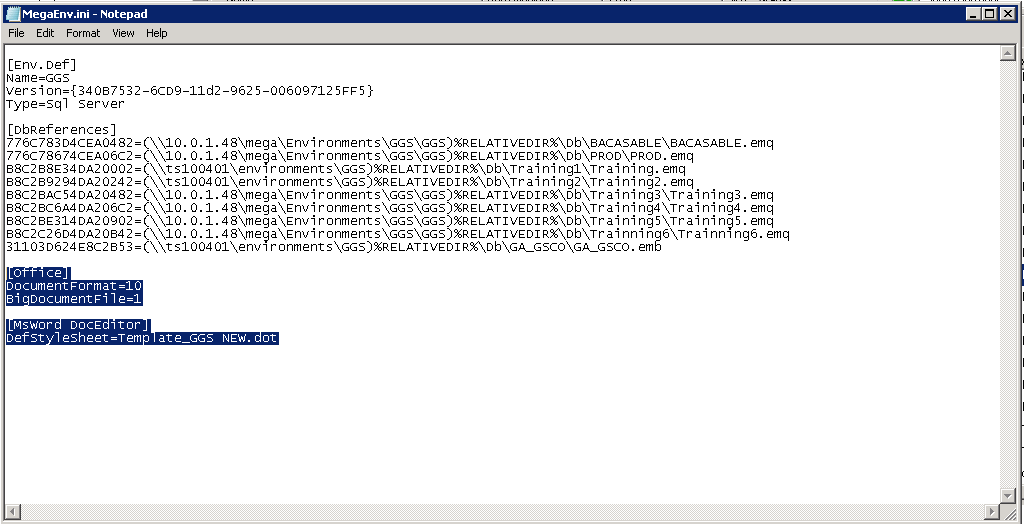This screenshot has width=1024, height=524.
Task: Open the Edit menu
Action: click(45, 33)
